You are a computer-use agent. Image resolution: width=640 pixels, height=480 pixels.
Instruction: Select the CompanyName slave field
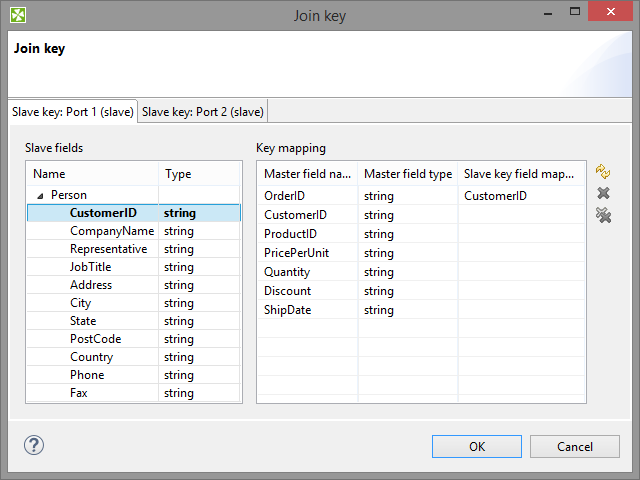pyautogui.click(x=111, y=231)
